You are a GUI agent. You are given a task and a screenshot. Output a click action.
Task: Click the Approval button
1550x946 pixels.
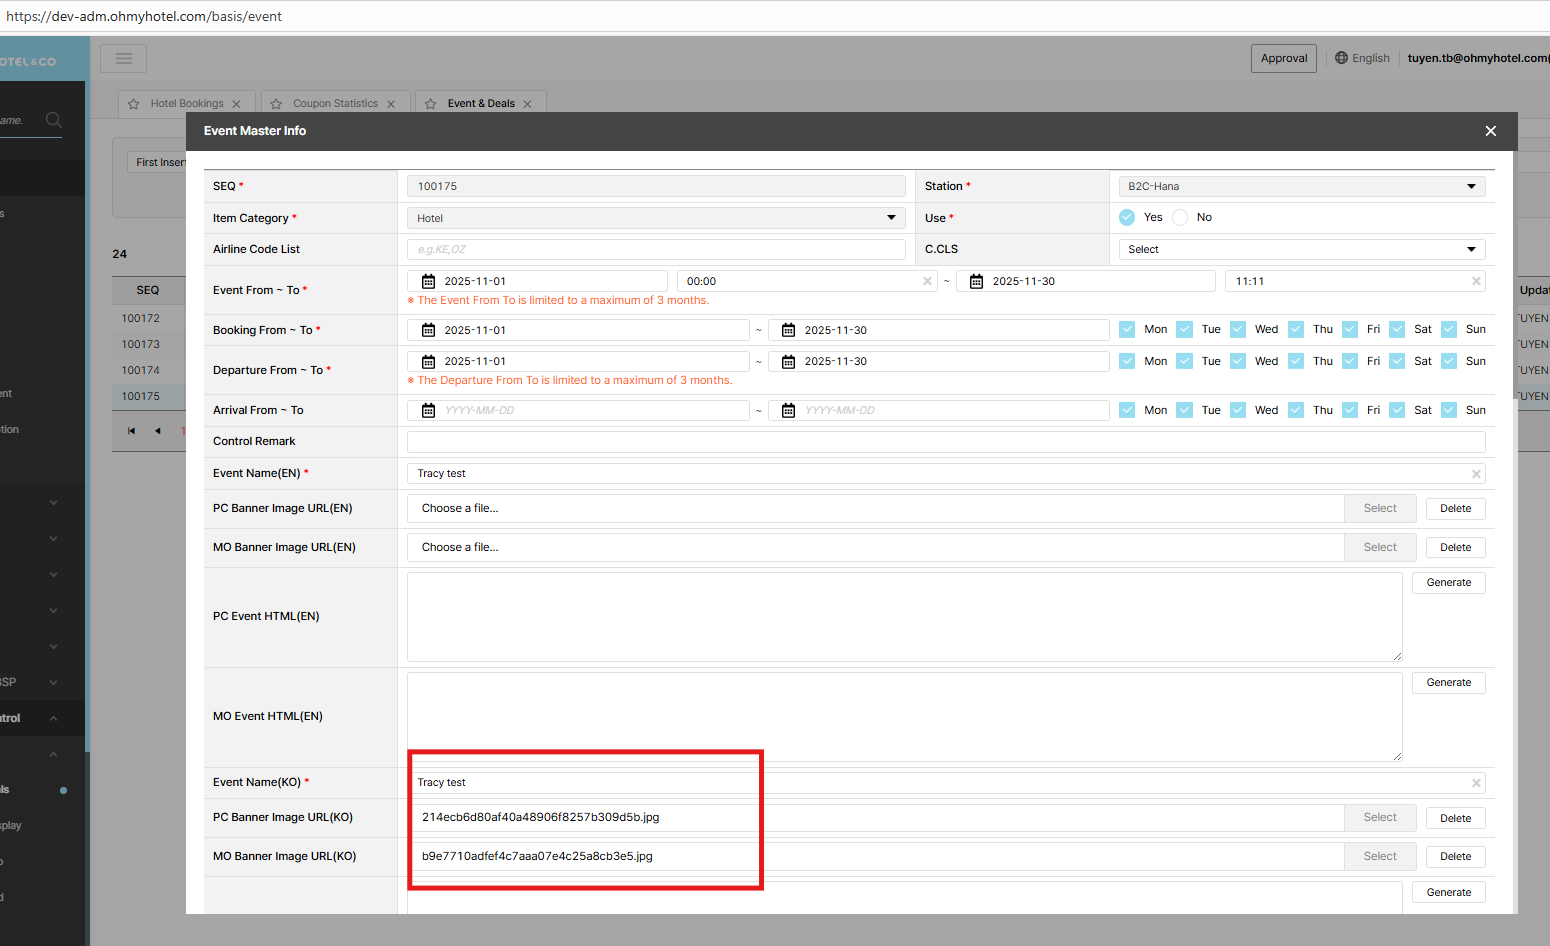pos(1284,58)
